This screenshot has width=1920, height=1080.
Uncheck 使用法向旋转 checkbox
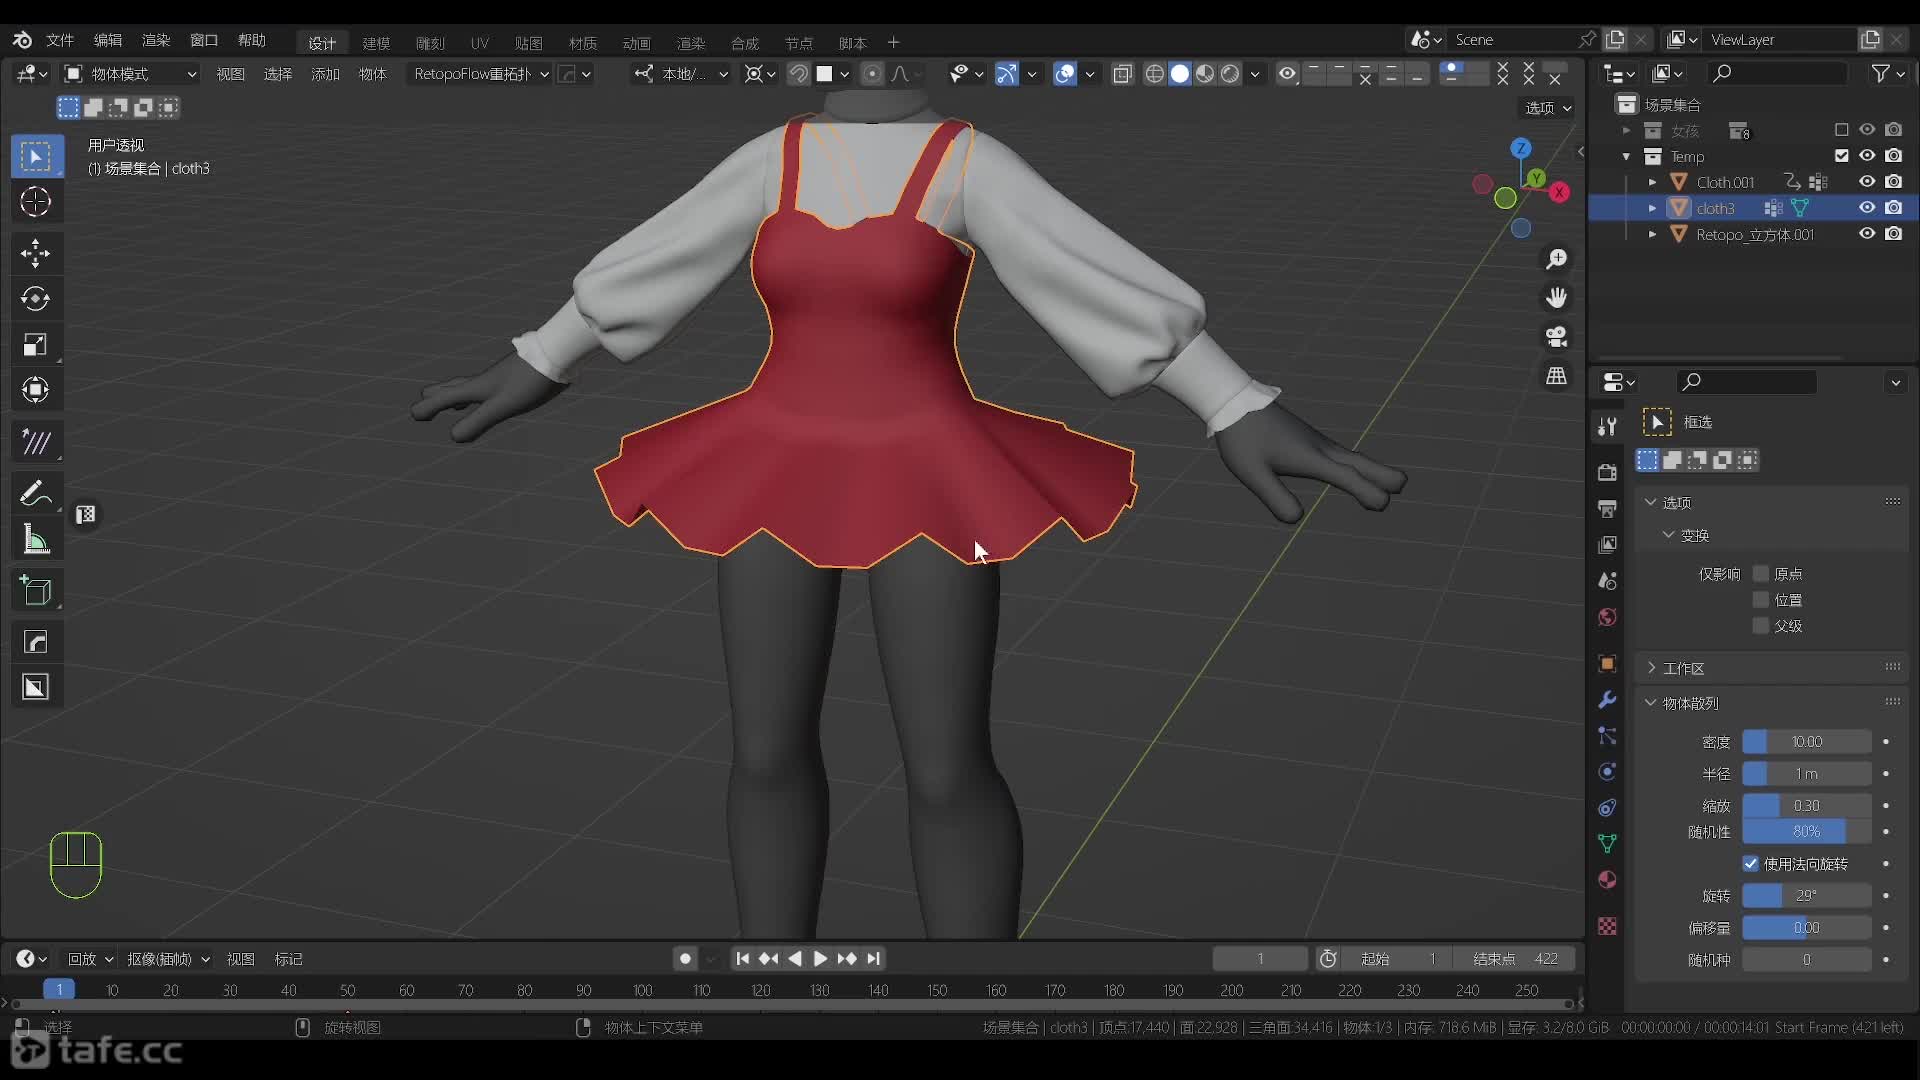click(1750, 864)
